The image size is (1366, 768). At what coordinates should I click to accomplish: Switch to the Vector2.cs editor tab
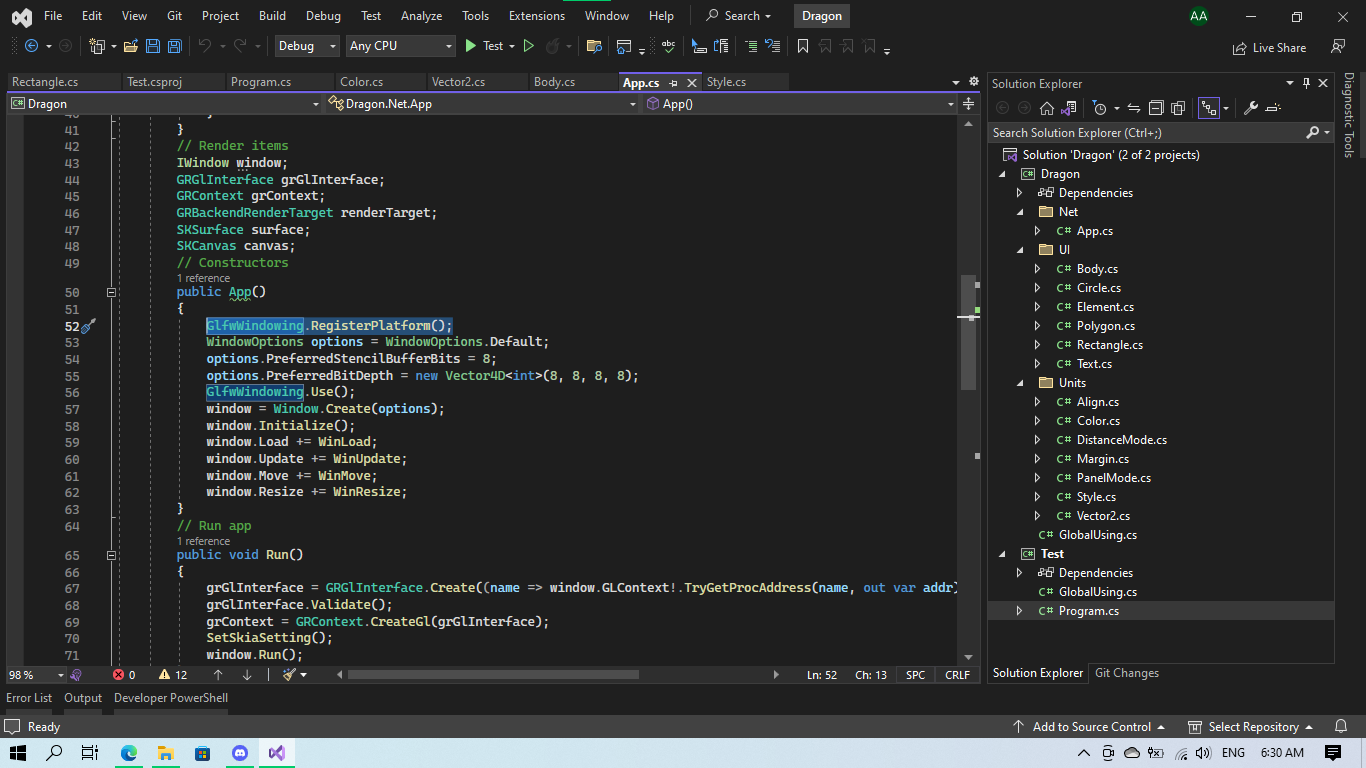(x=458, y=82)
